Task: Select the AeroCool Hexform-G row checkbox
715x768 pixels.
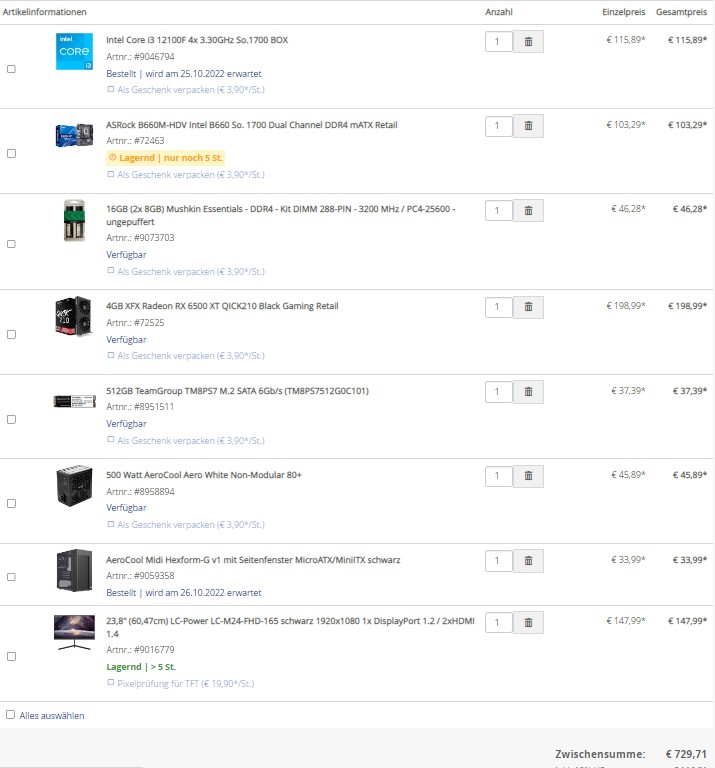Action: point(11,576)
